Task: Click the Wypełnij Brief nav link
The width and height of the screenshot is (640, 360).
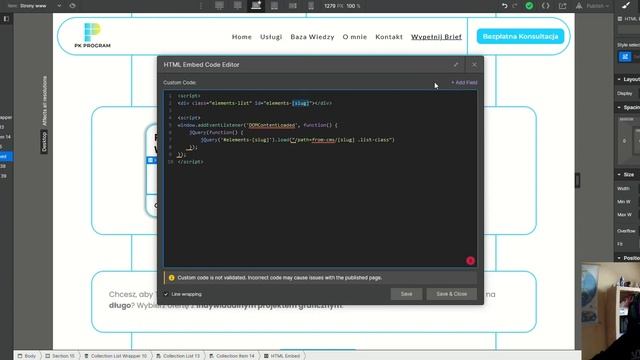Action: coord(436,37)
